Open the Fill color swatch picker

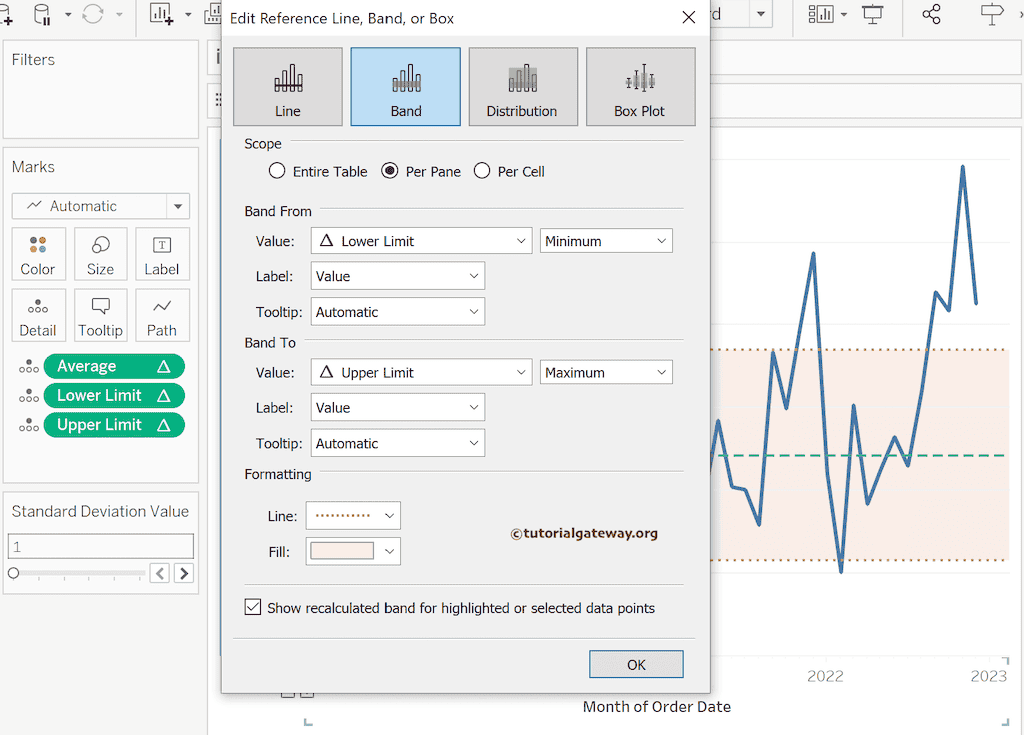pyautogui.click(x=354, y=551)
